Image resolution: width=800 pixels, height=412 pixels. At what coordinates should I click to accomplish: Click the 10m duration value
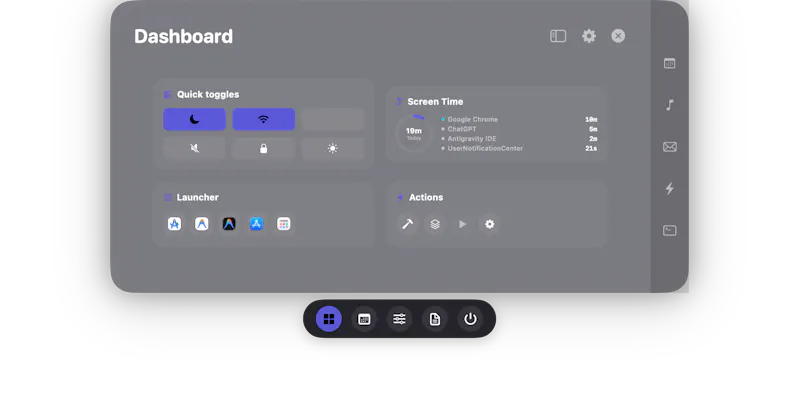coord(591,119)
